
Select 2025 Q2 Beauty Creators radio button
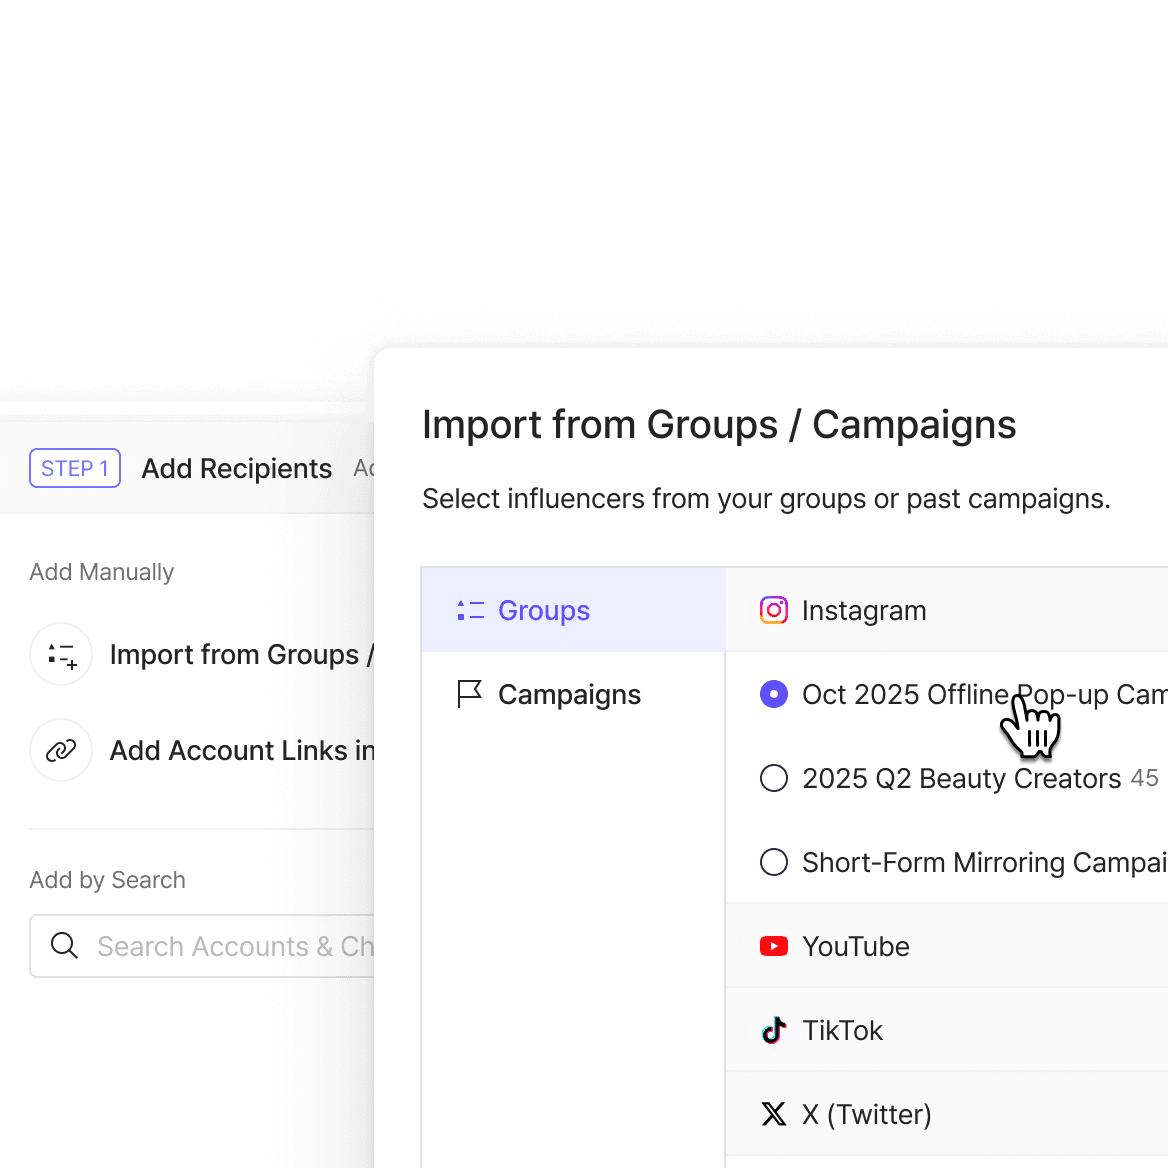coord(774,778)
